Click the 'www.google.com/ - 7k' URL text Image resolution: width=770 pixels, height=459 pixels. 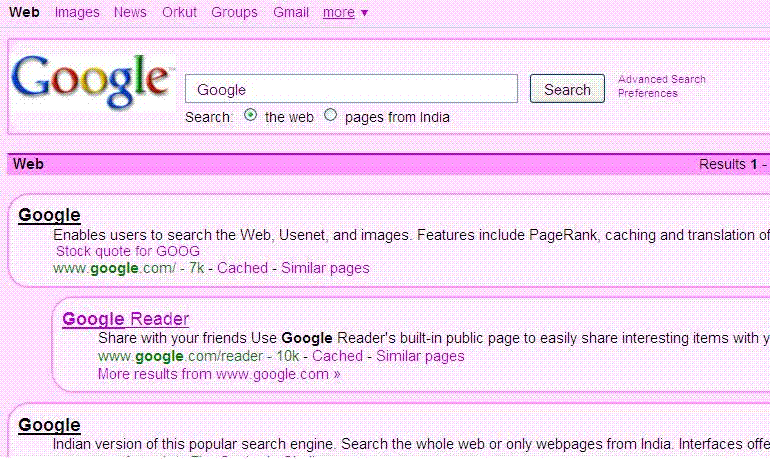129,268
